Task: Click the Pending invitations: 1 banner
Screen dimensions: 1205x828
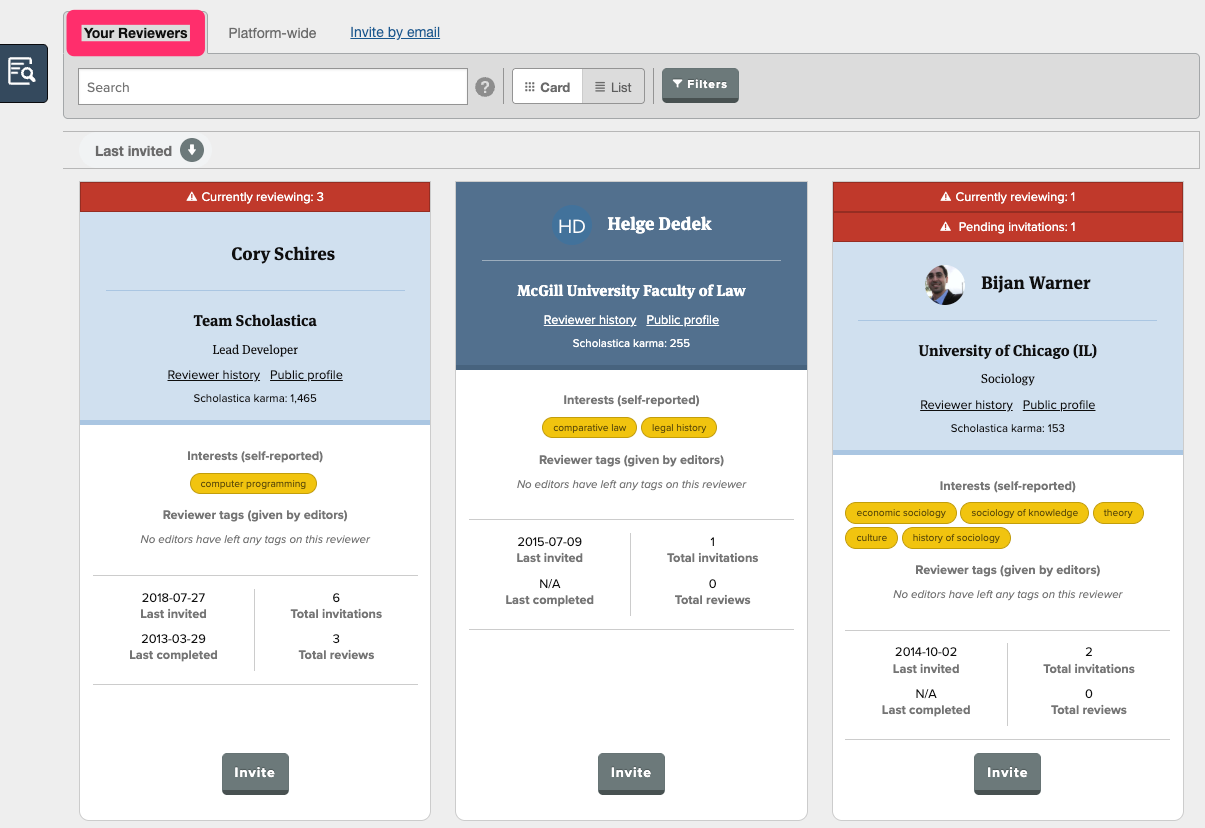Action: [1008, 227]
